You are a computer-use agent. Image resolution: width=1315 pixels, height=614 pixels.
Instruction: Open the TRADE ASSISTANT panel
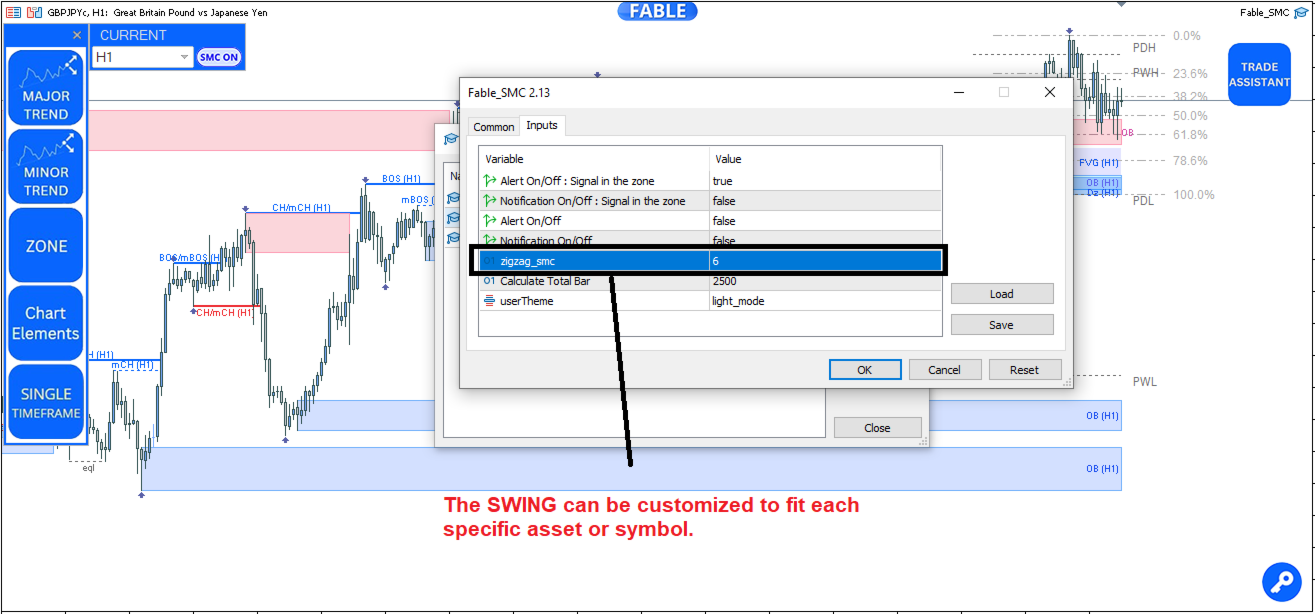tap(1259, 74)
